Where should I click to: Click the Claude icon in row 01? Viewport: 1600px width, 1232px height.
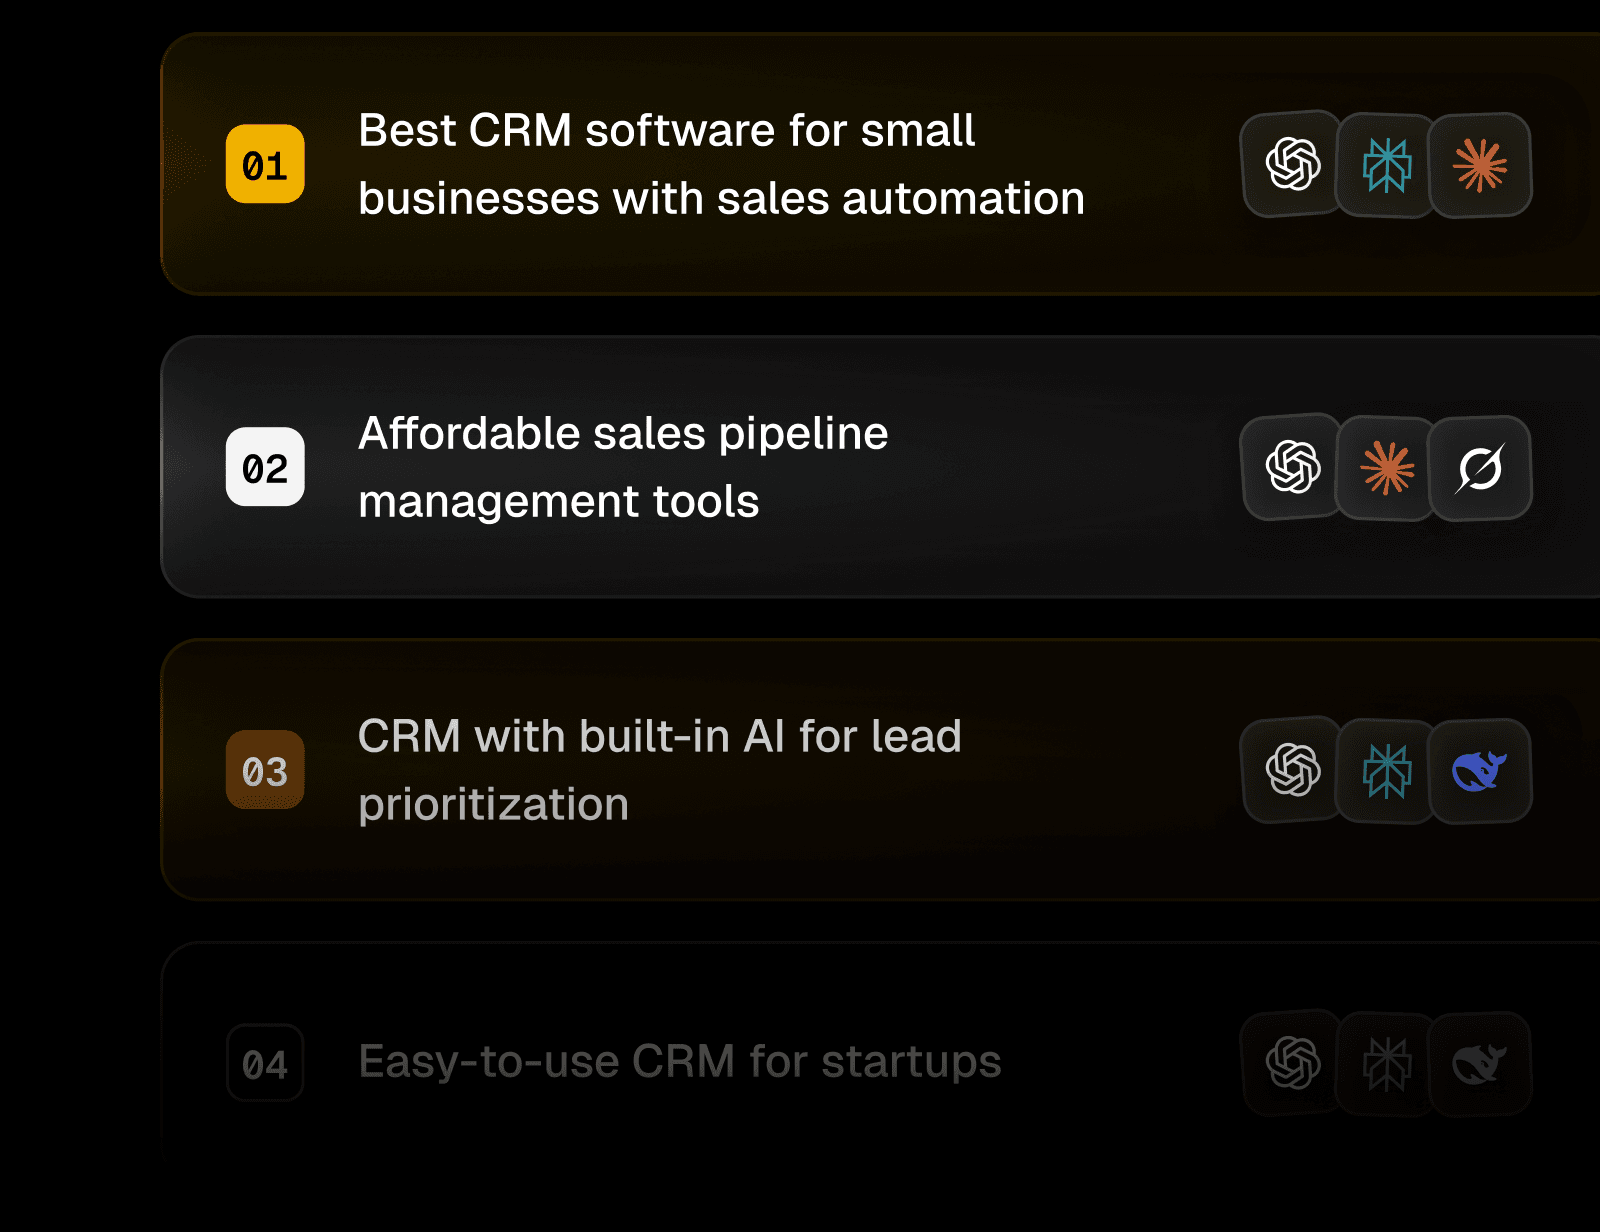coord(1480,165)
